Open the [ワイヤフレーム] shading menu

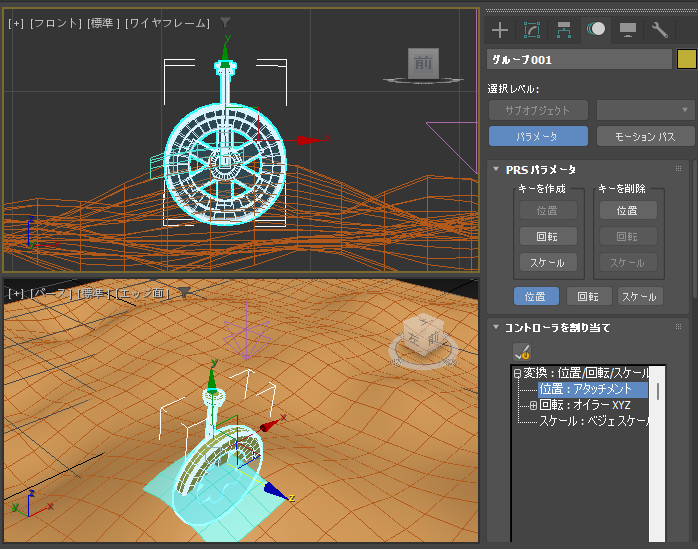[167, 23]
